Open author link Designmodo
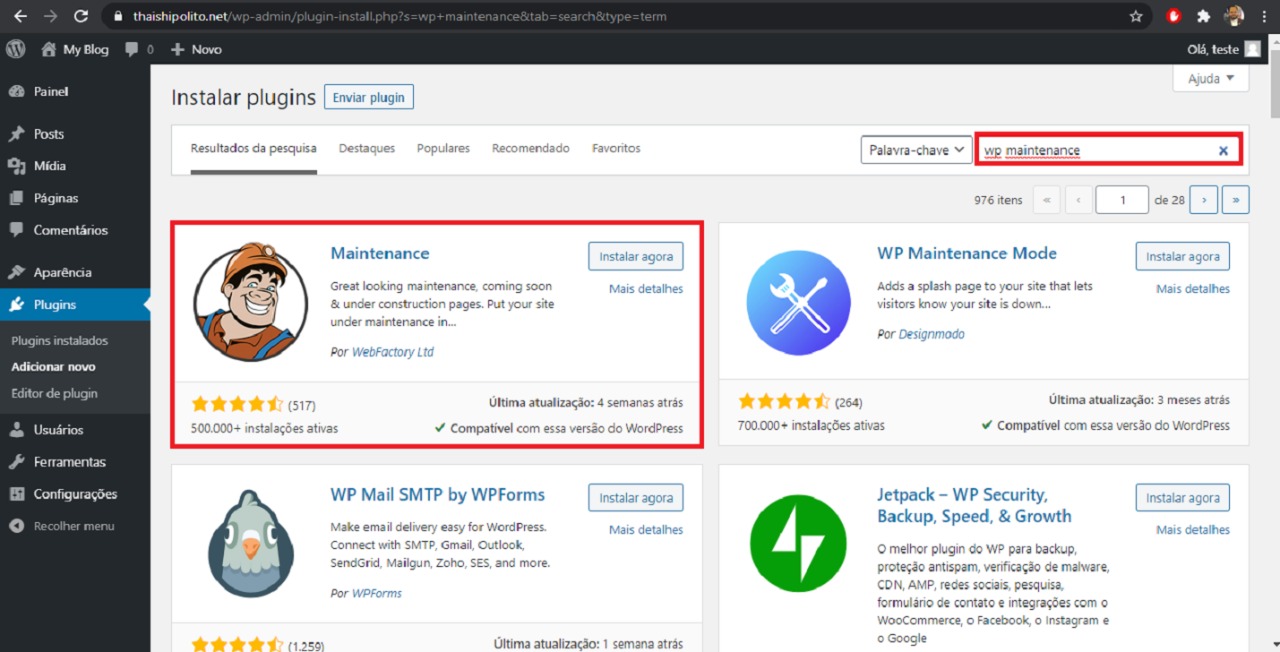The image size is (1280, 652). [x=932, y=334]
